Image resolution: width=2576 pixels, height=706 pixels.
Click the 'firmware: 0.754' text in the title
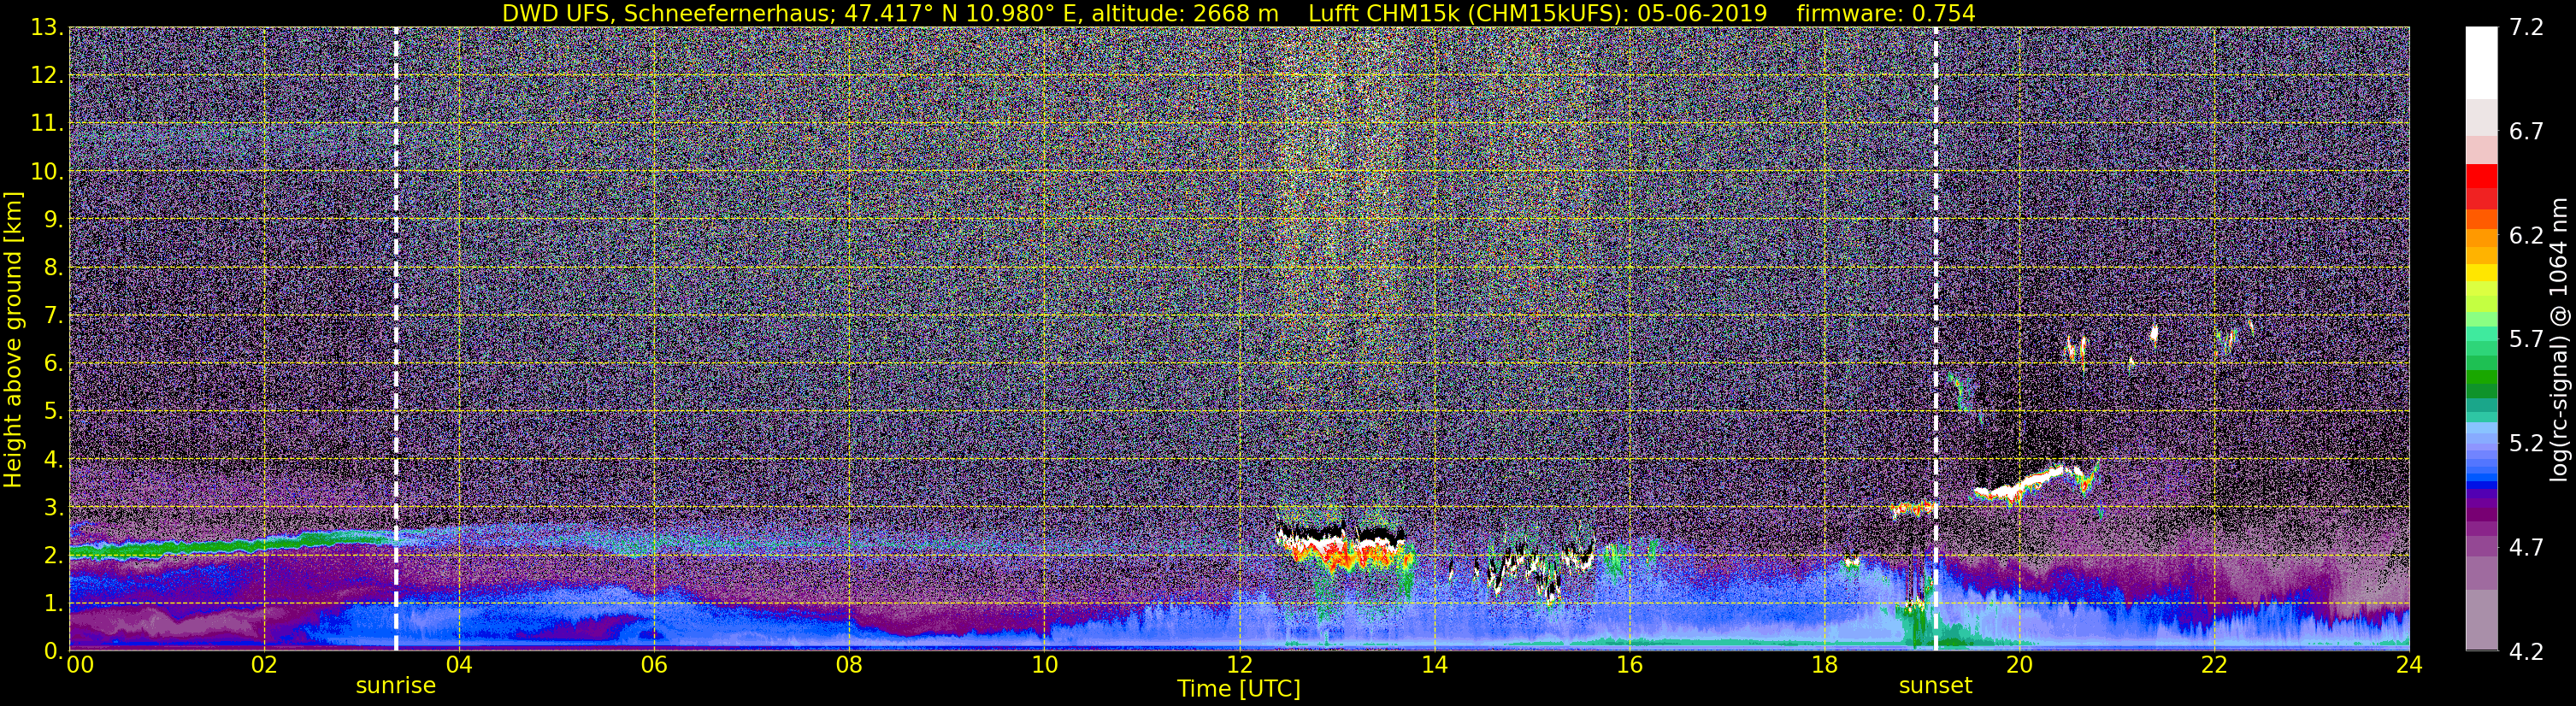[x=1886, y=13]
